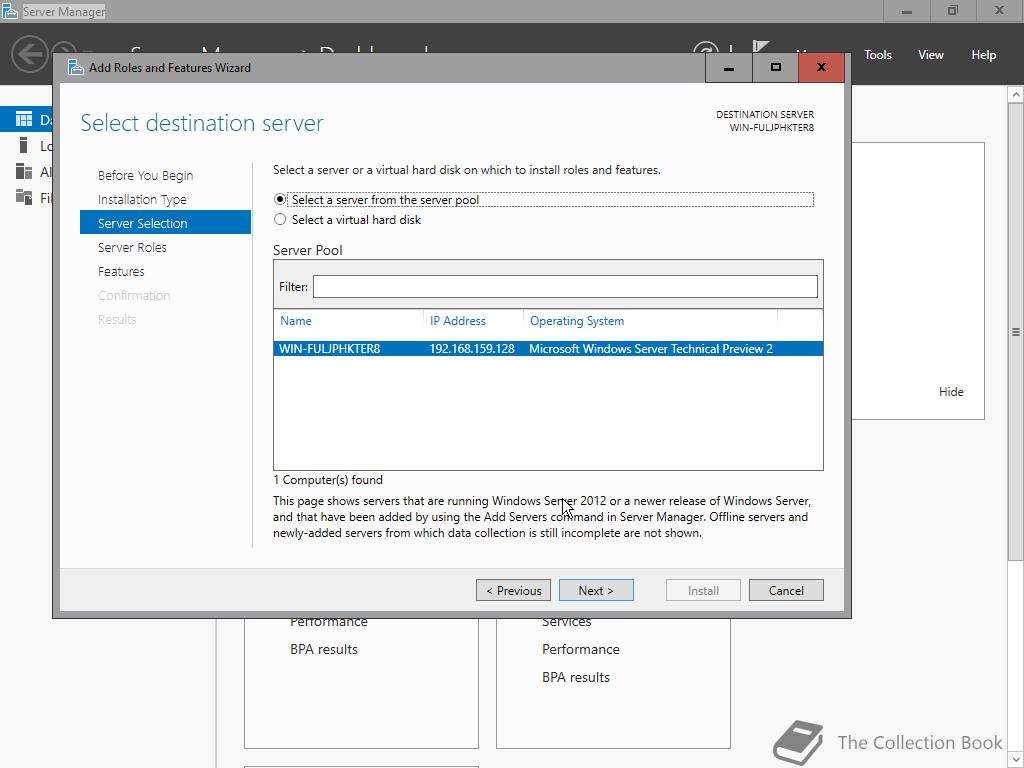Click Hide link in Server Manager dashboard
Screen dimensions: 1024x768
click(x=951, y=392)
